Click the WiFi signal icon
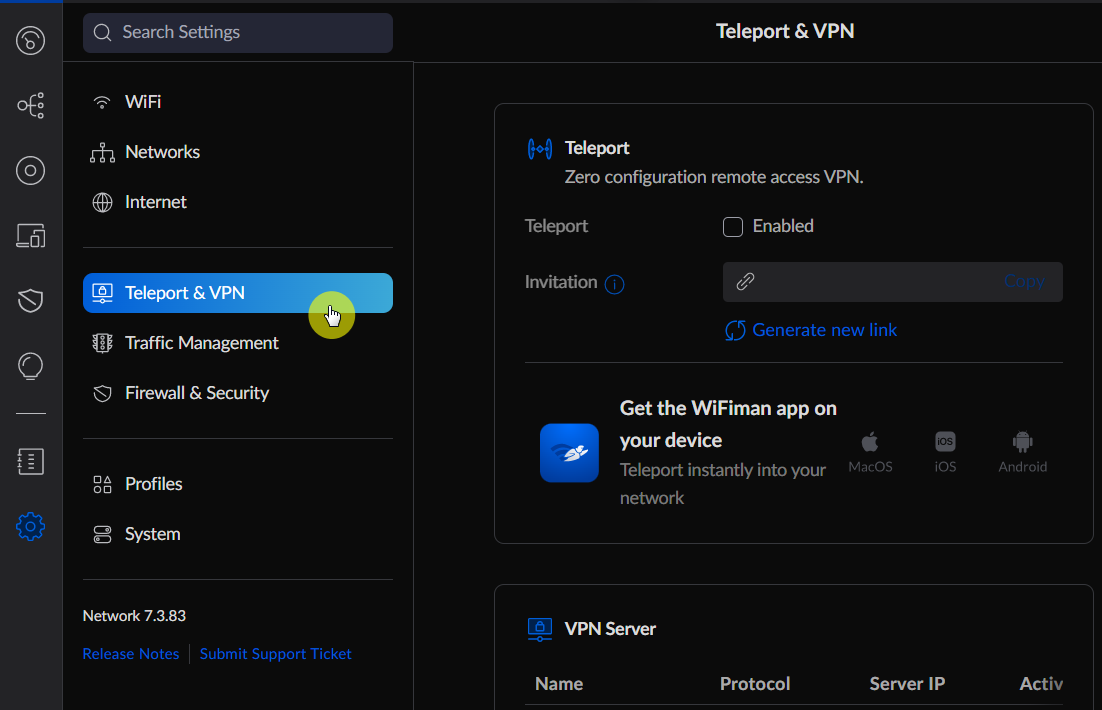Viewport: 1102px width, 710px height. click(102, 102)
